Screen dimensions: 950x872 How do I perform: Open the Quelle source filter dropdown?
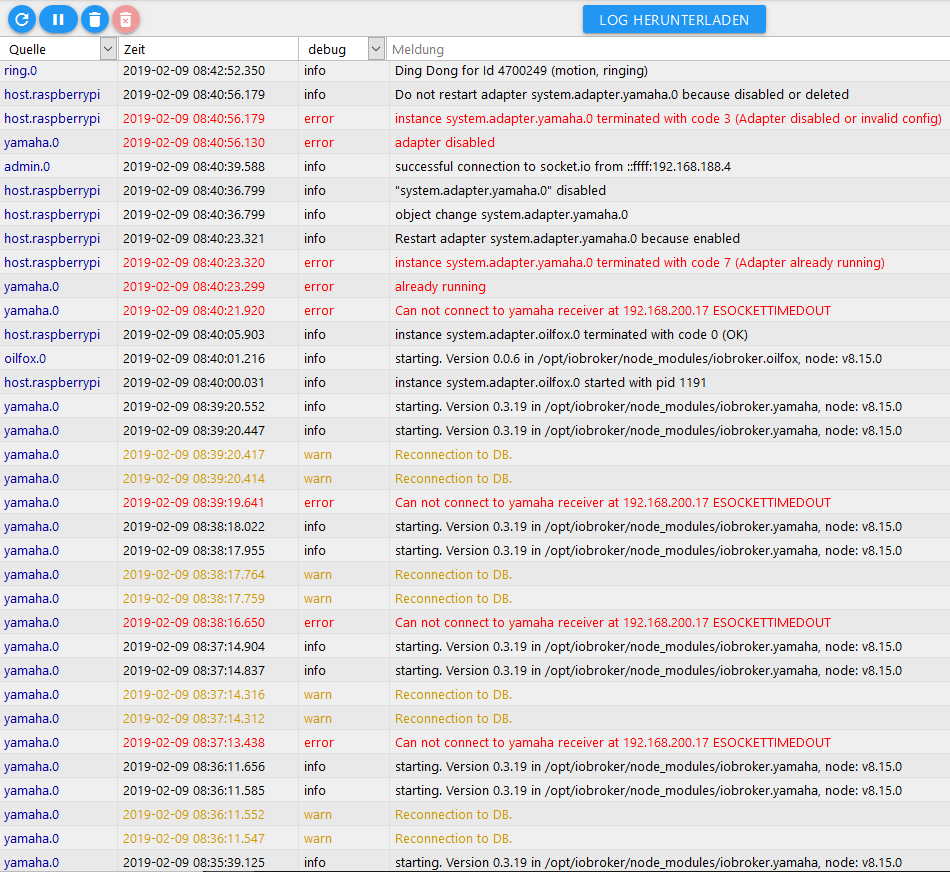pyautogui.click(x=108, y=49)
